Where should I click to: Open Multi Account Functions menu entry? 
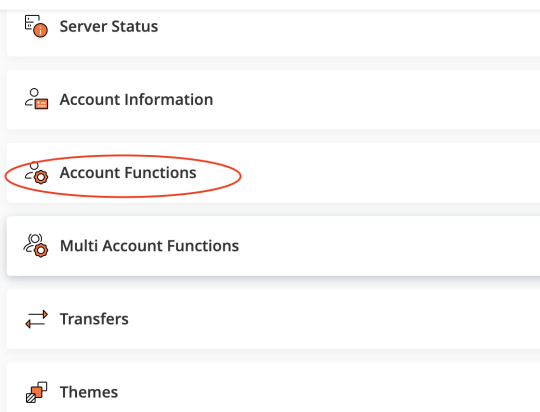149,246
